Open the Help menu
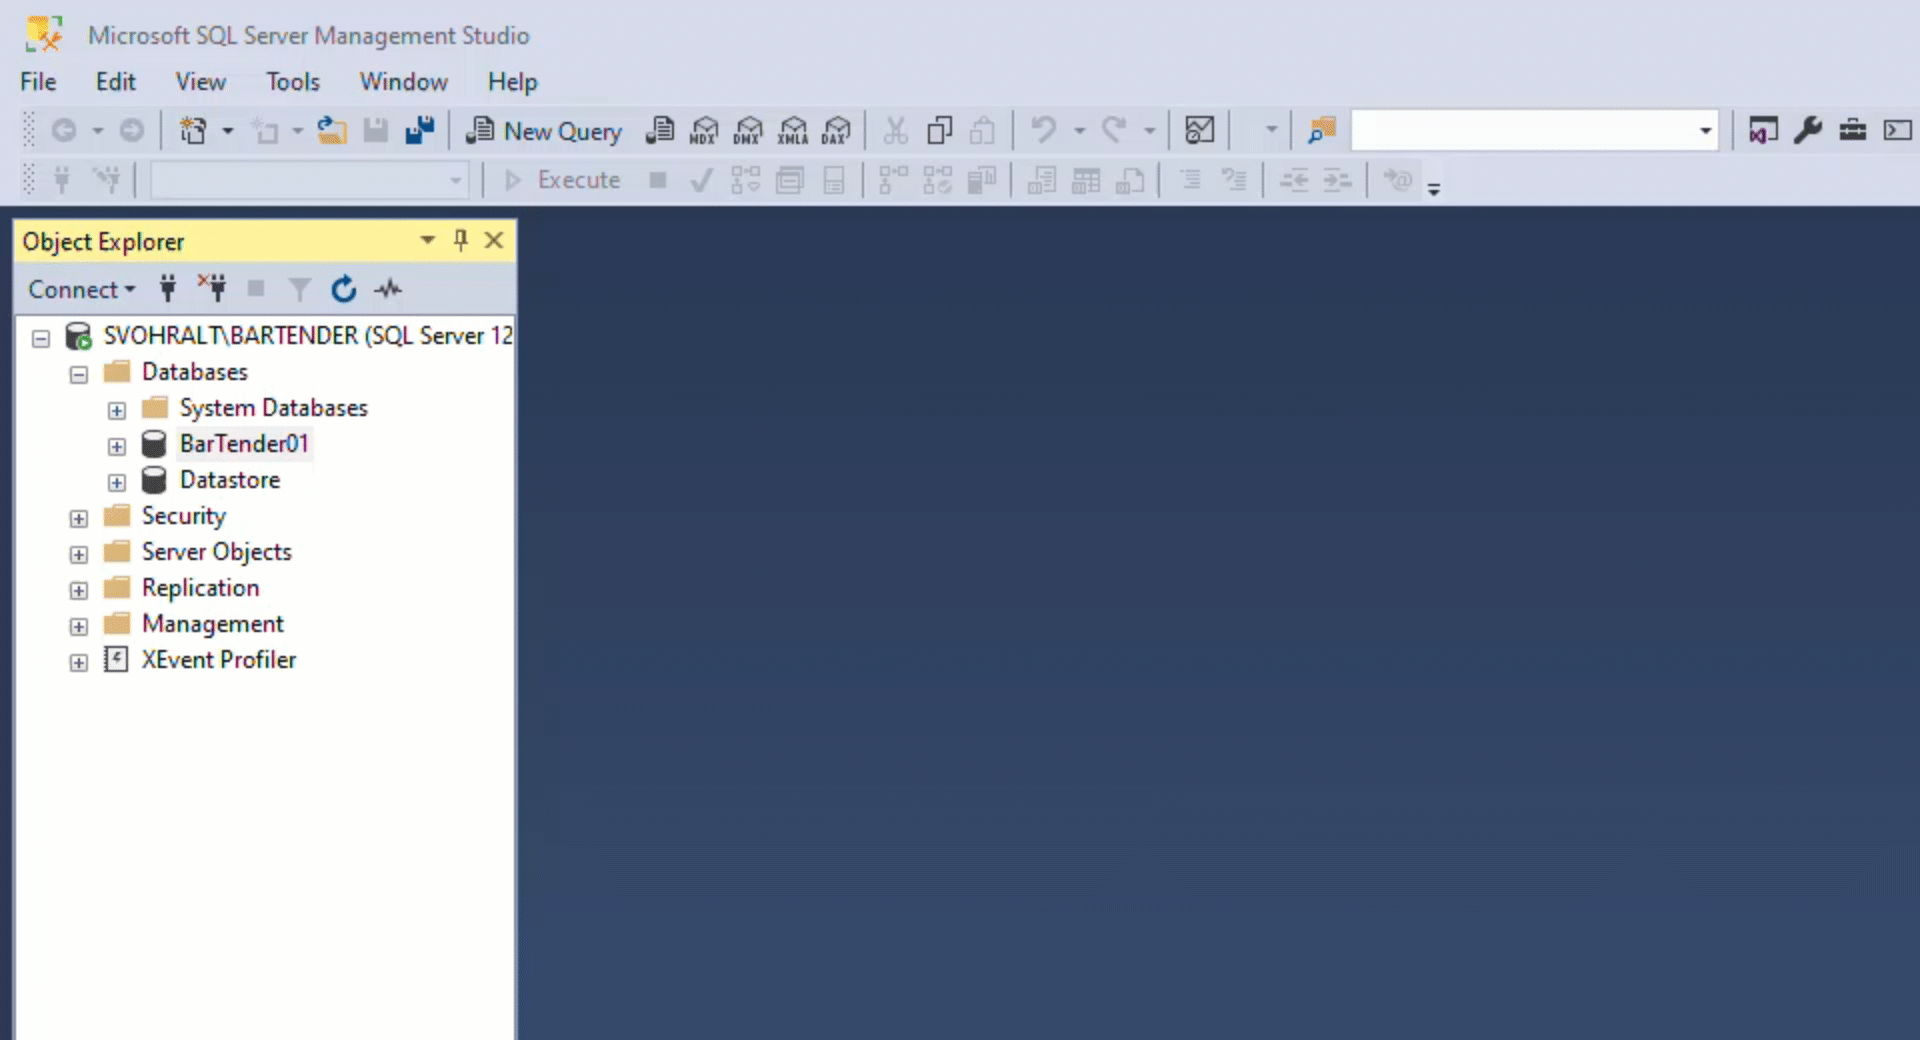 tap(512, 82)
